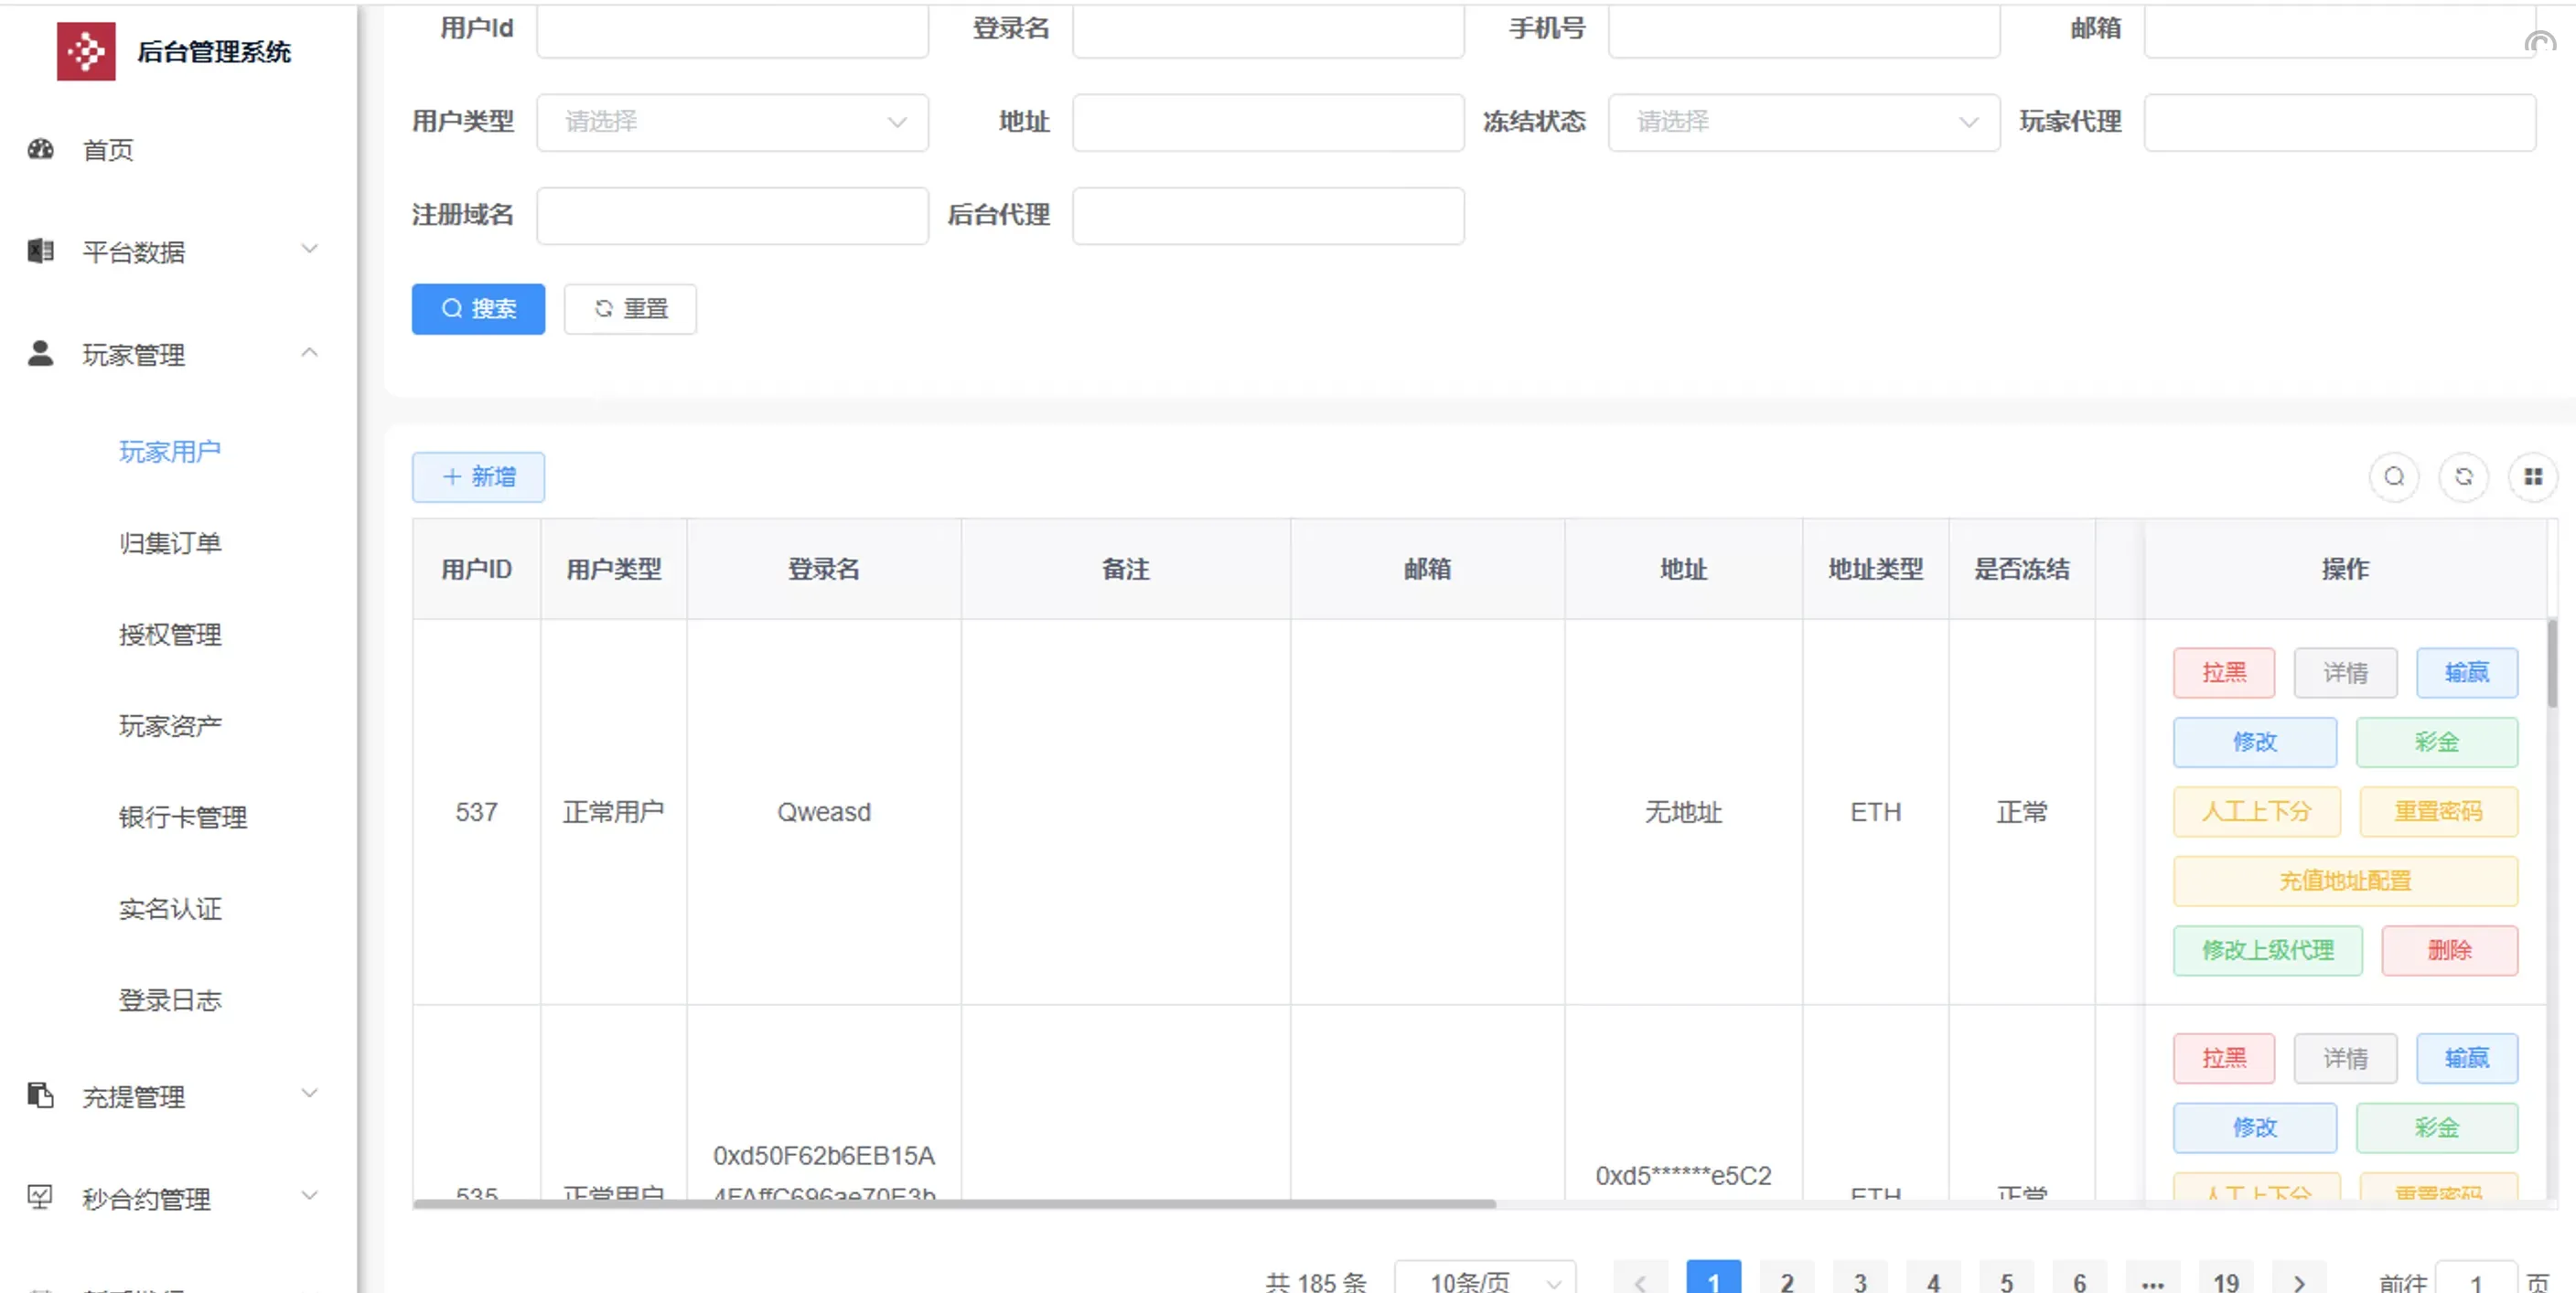Click the 登录名 search input field
The height and width of the screenshot is (1293, 2576).
coord(1268,30)
